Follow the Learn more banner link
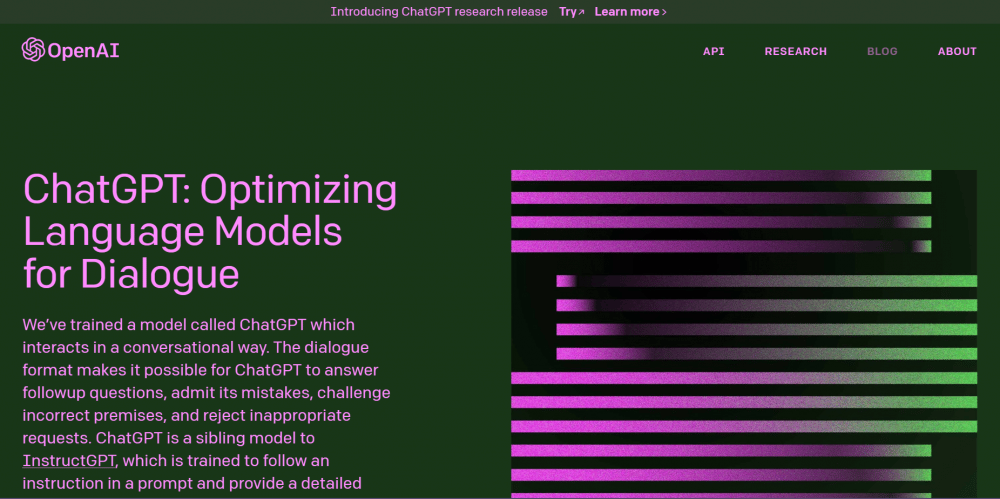The image size is (1000, 499). [627, 12]
